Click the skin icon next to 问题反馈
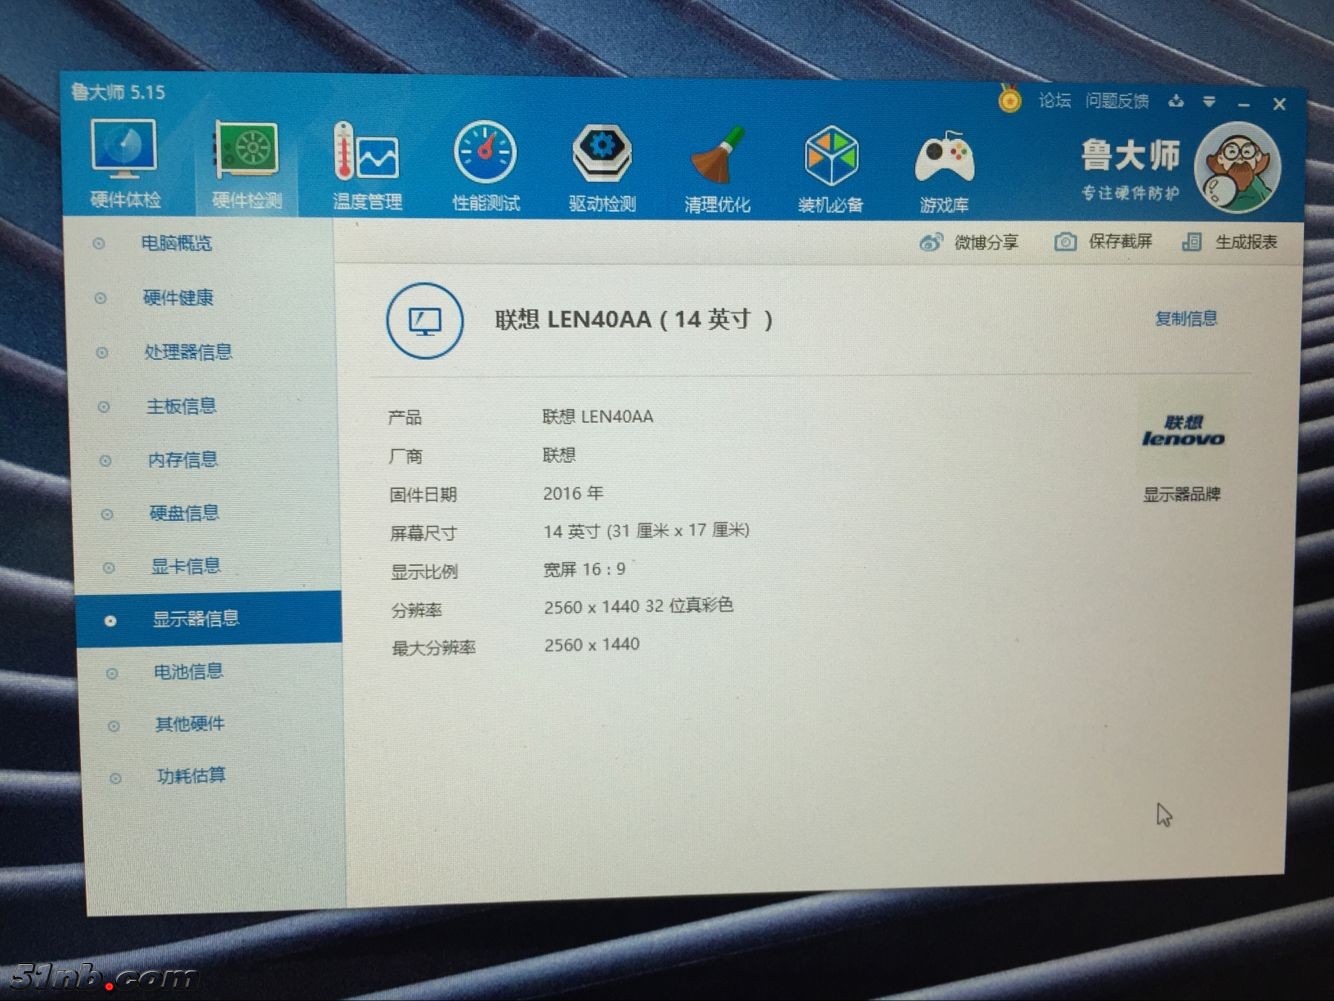This screenshot has height=1001, width=1334. pyautogui.click(x=1176, y=101)
